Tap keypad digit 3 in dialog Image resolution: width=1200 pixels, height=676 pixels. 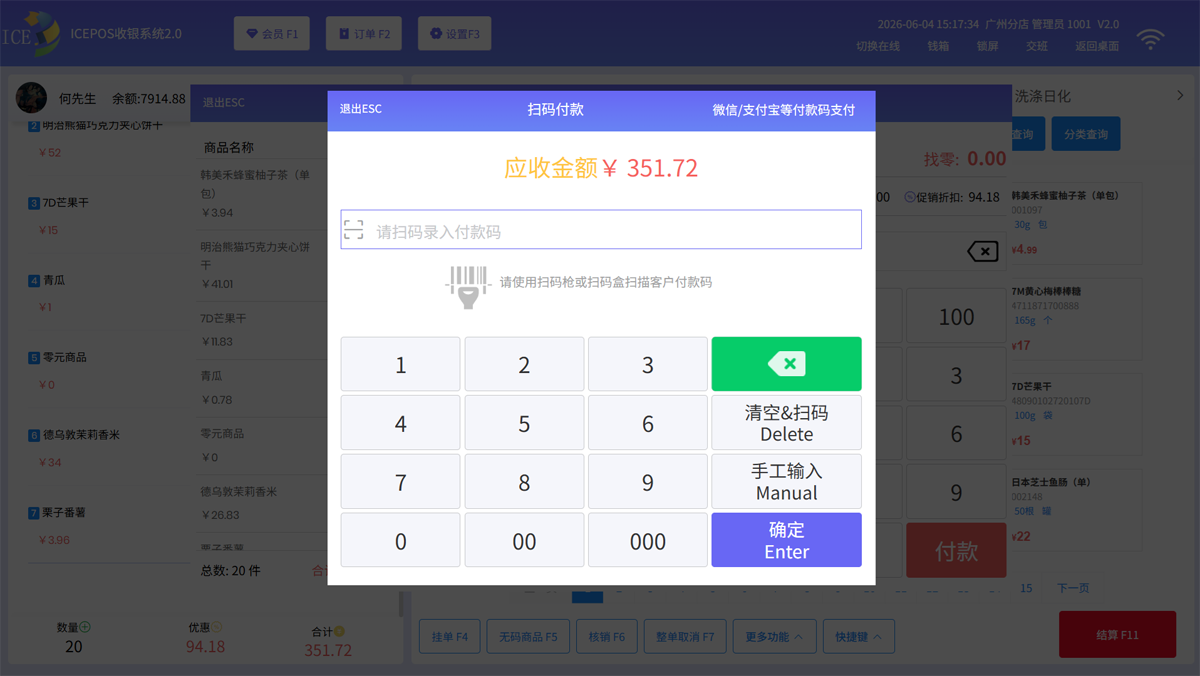click(648, 364)
